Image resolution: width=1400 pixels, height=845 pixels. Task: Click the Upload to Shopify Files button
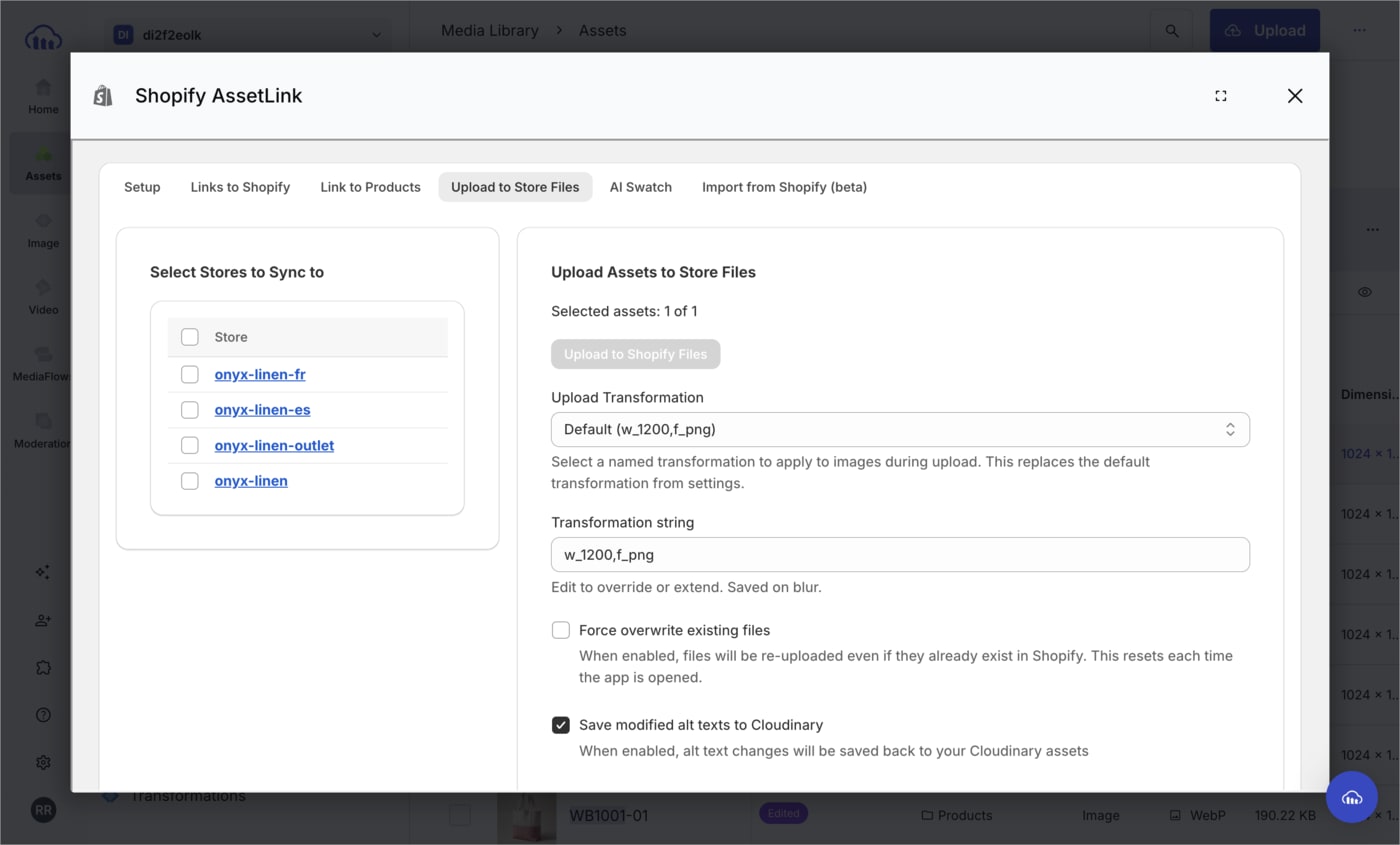click(x=635, y=354)
